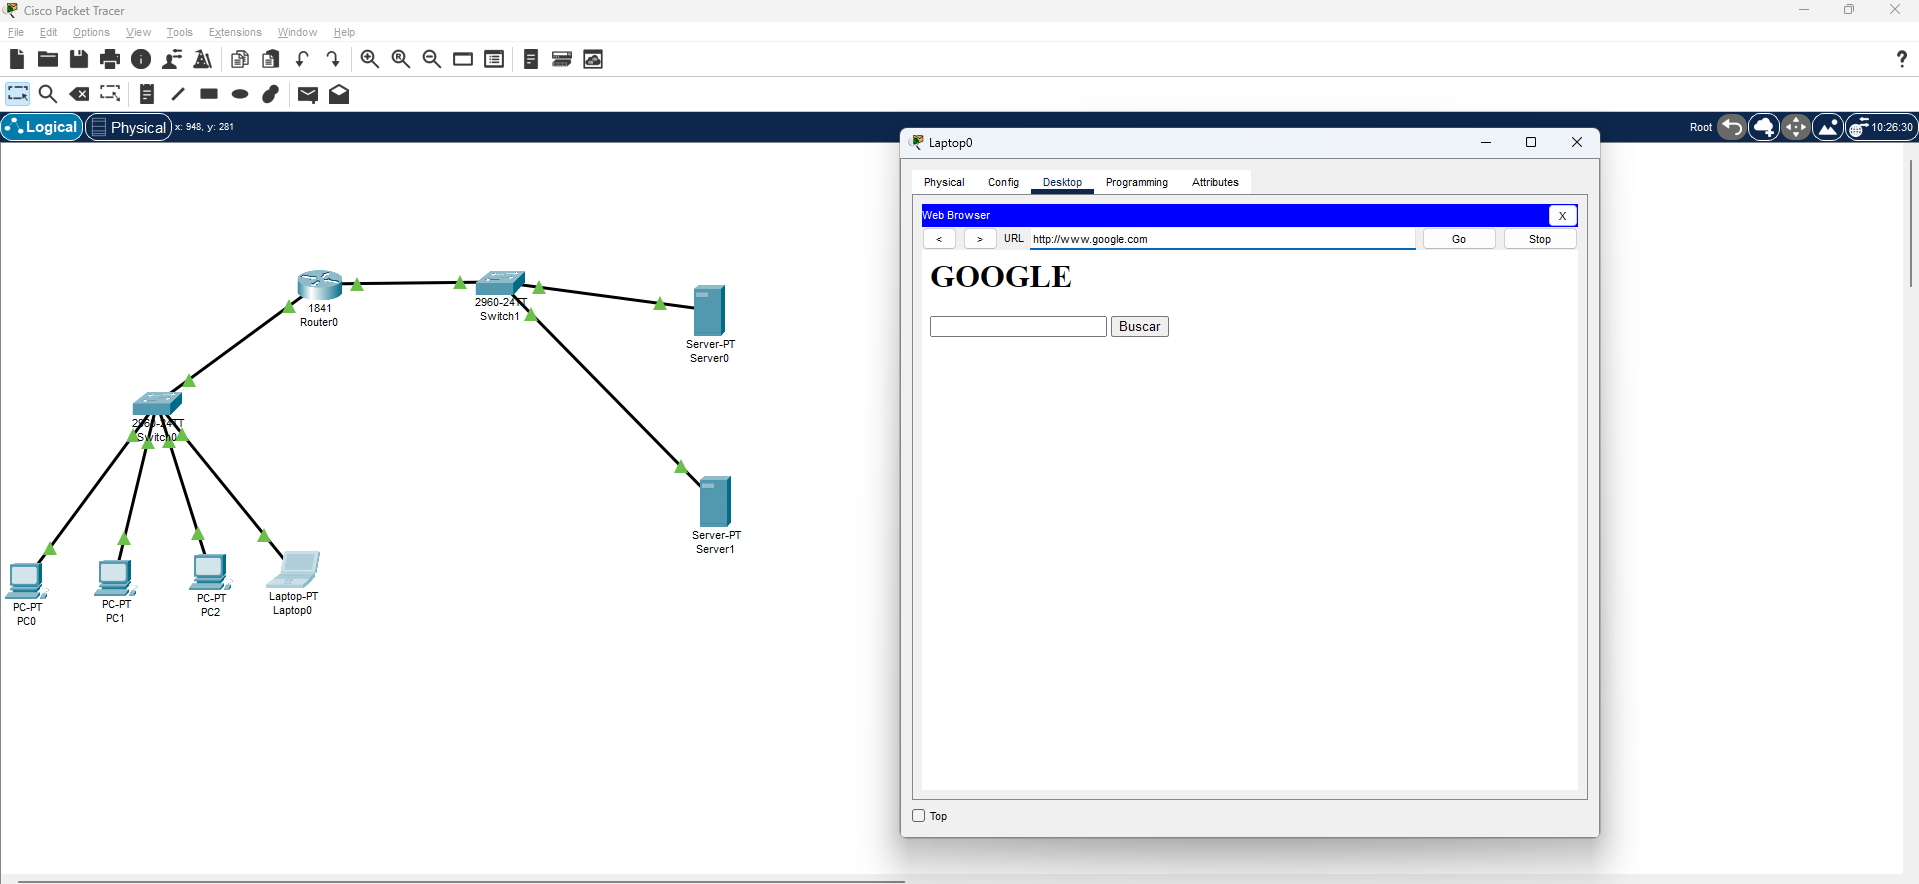Activate the Select tool
The image size is (1919, 884).
(18, 94)
